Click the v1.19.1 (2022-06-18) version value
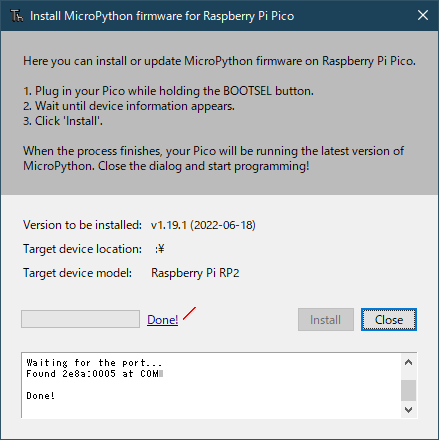The image size is (439, 440). [203, 225]
